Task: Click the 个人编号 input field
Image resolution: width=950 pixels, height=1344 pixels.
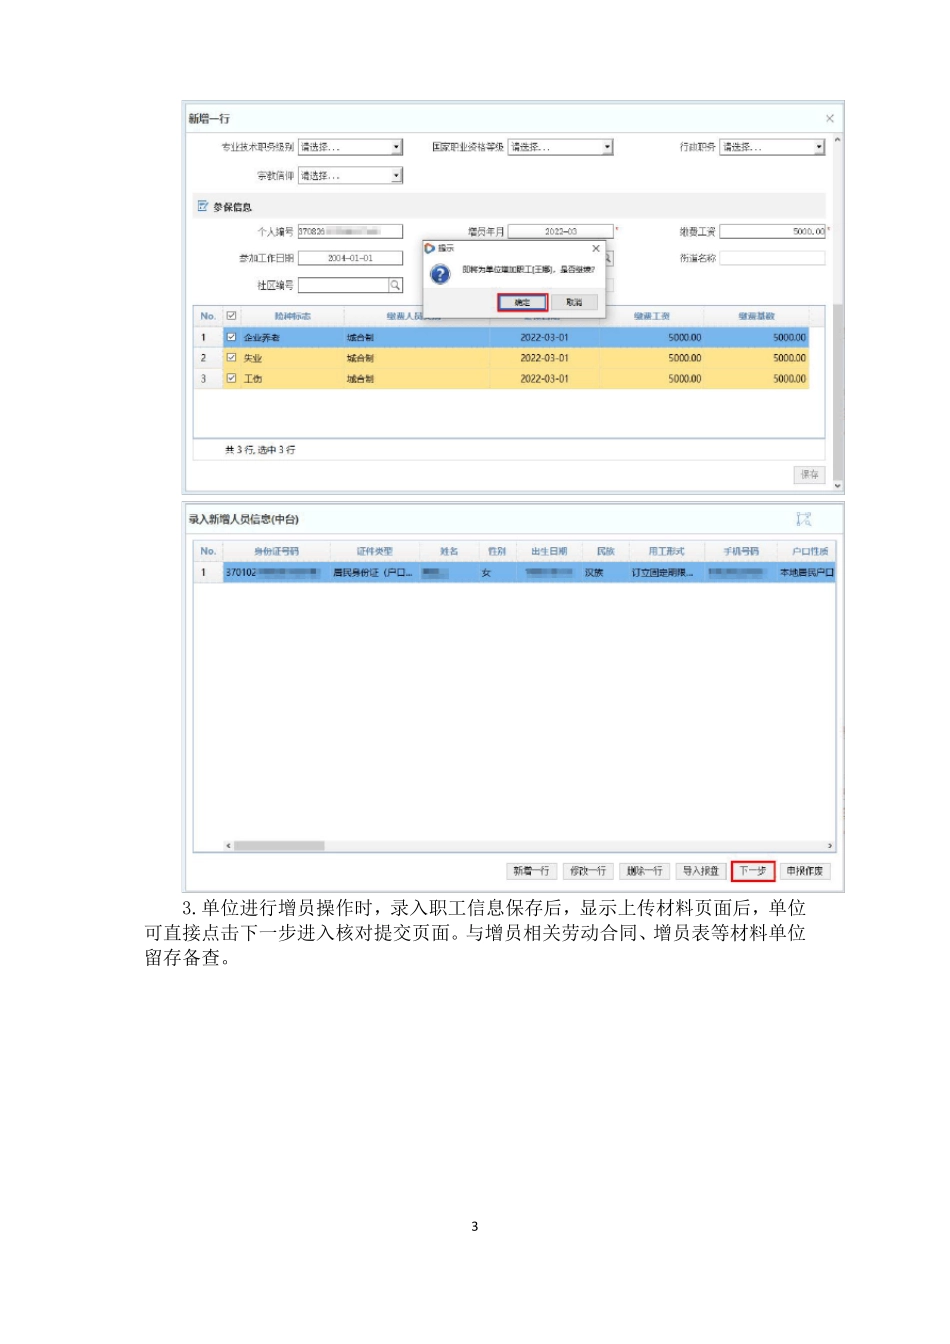Action: click(350, 231)
